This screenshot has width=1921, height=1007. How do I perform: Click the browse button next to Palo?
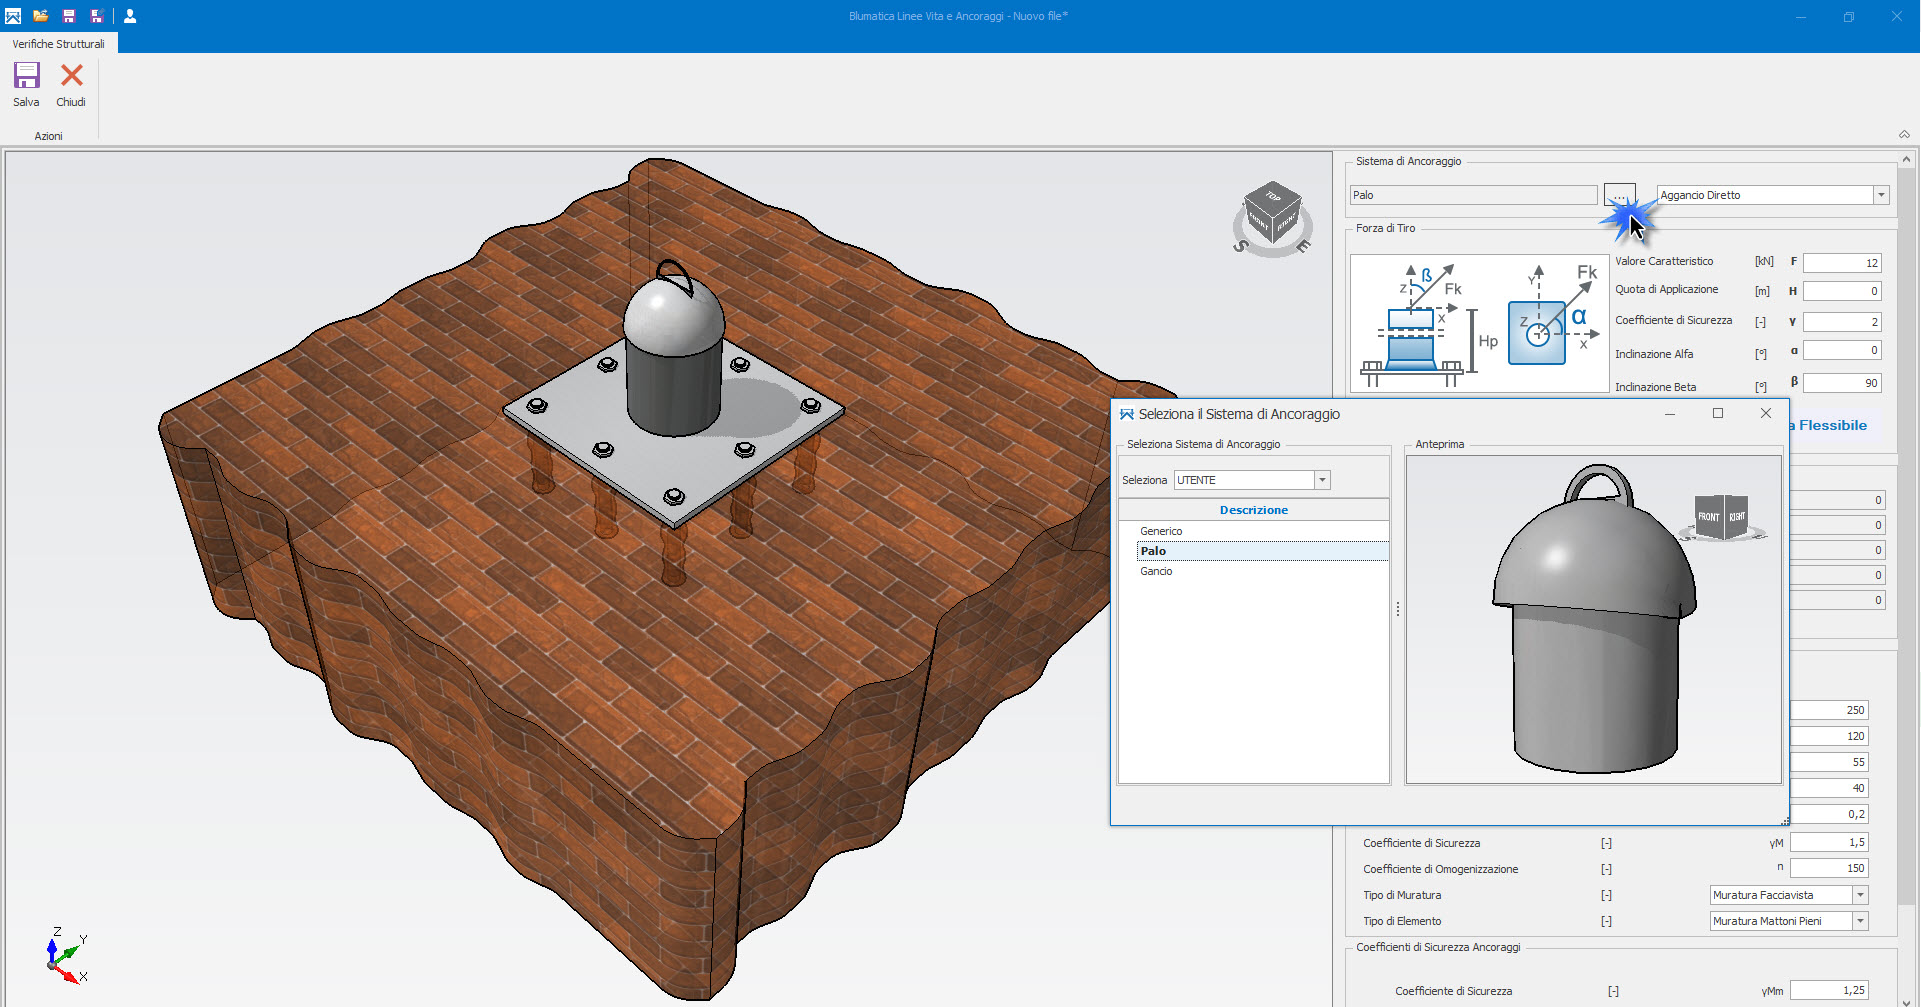1619,195
